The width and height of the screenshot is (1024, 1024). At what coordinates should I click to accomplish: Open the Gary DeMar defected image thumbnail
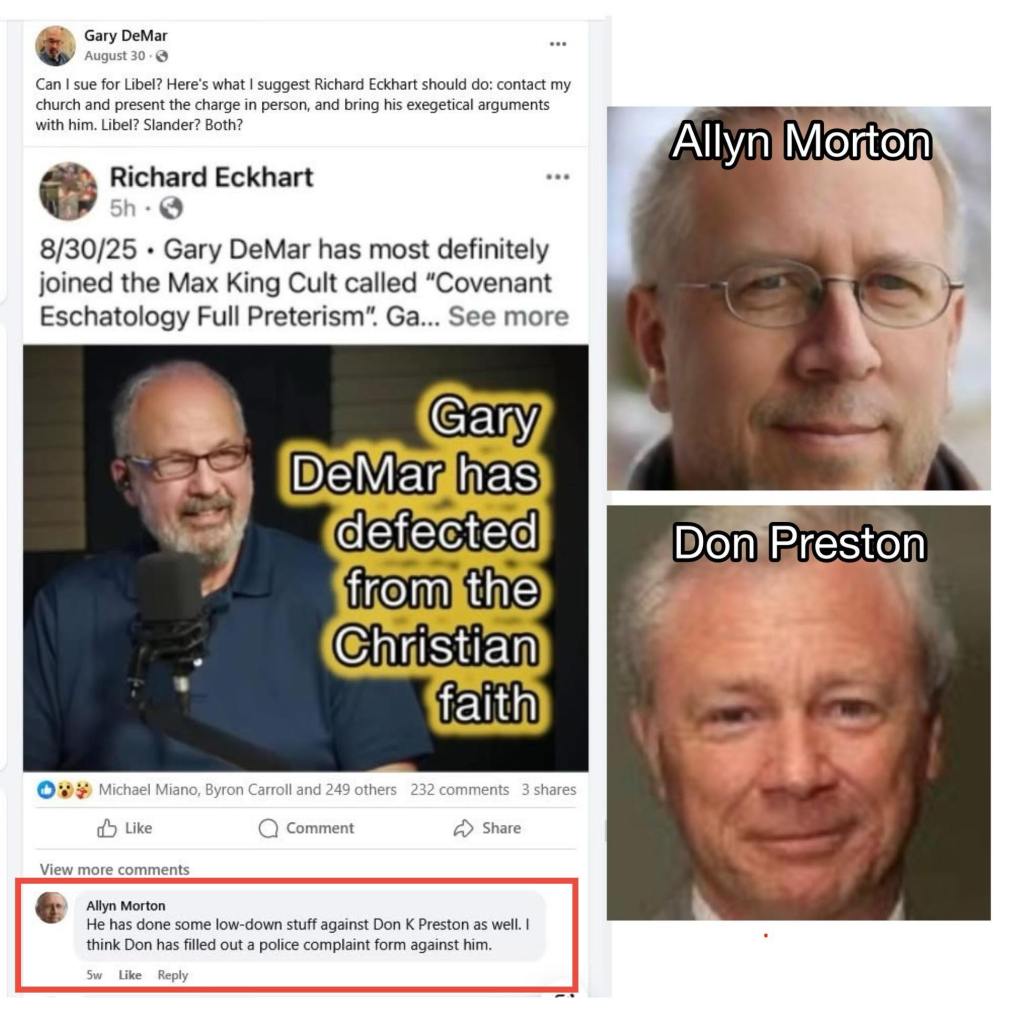306,558
